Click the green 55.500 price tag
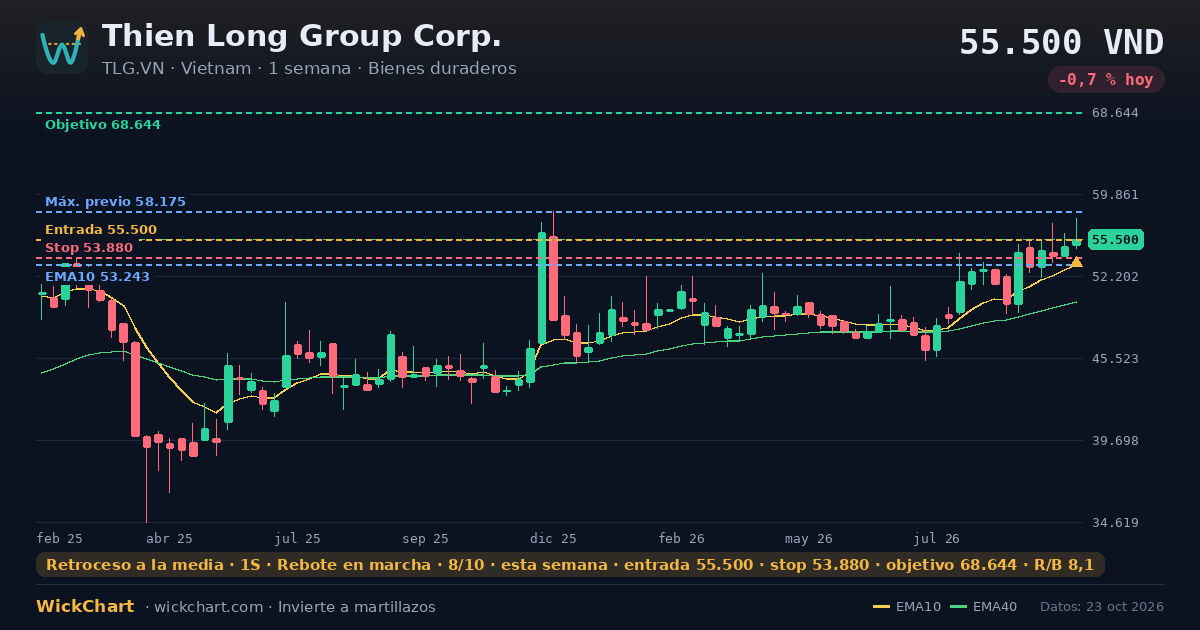This screenshot has height=630, width=1200. (1115, 240)
